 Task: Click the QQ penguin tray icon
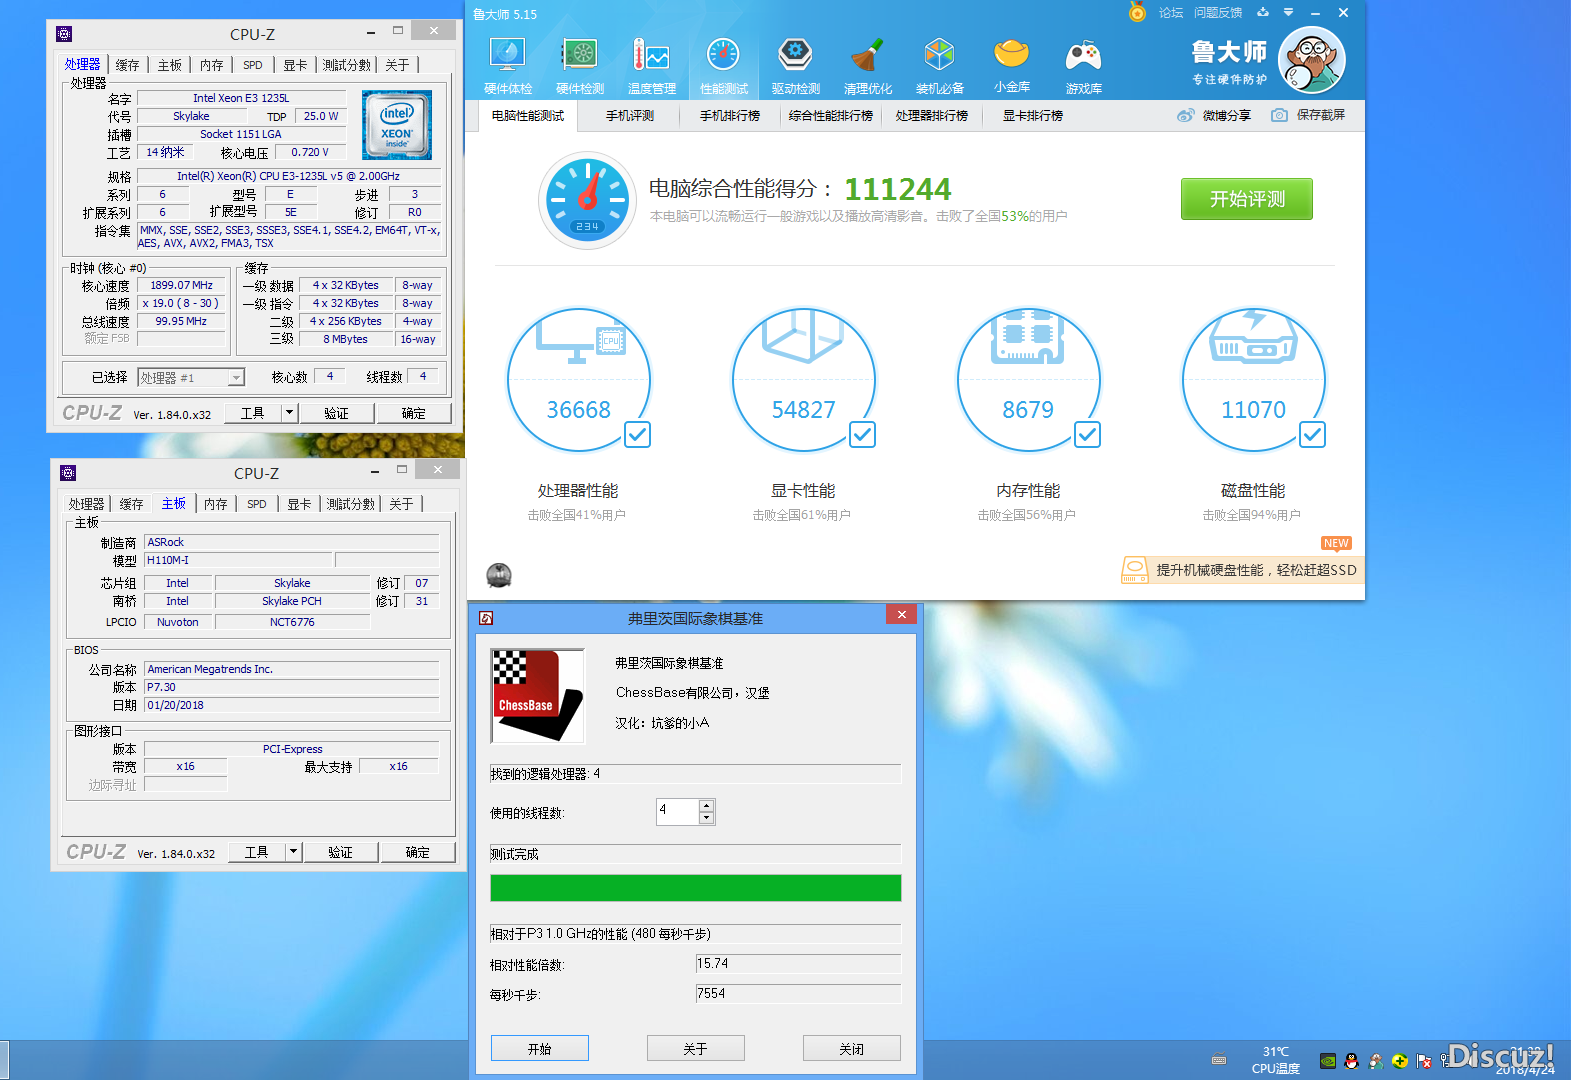1352,1061
